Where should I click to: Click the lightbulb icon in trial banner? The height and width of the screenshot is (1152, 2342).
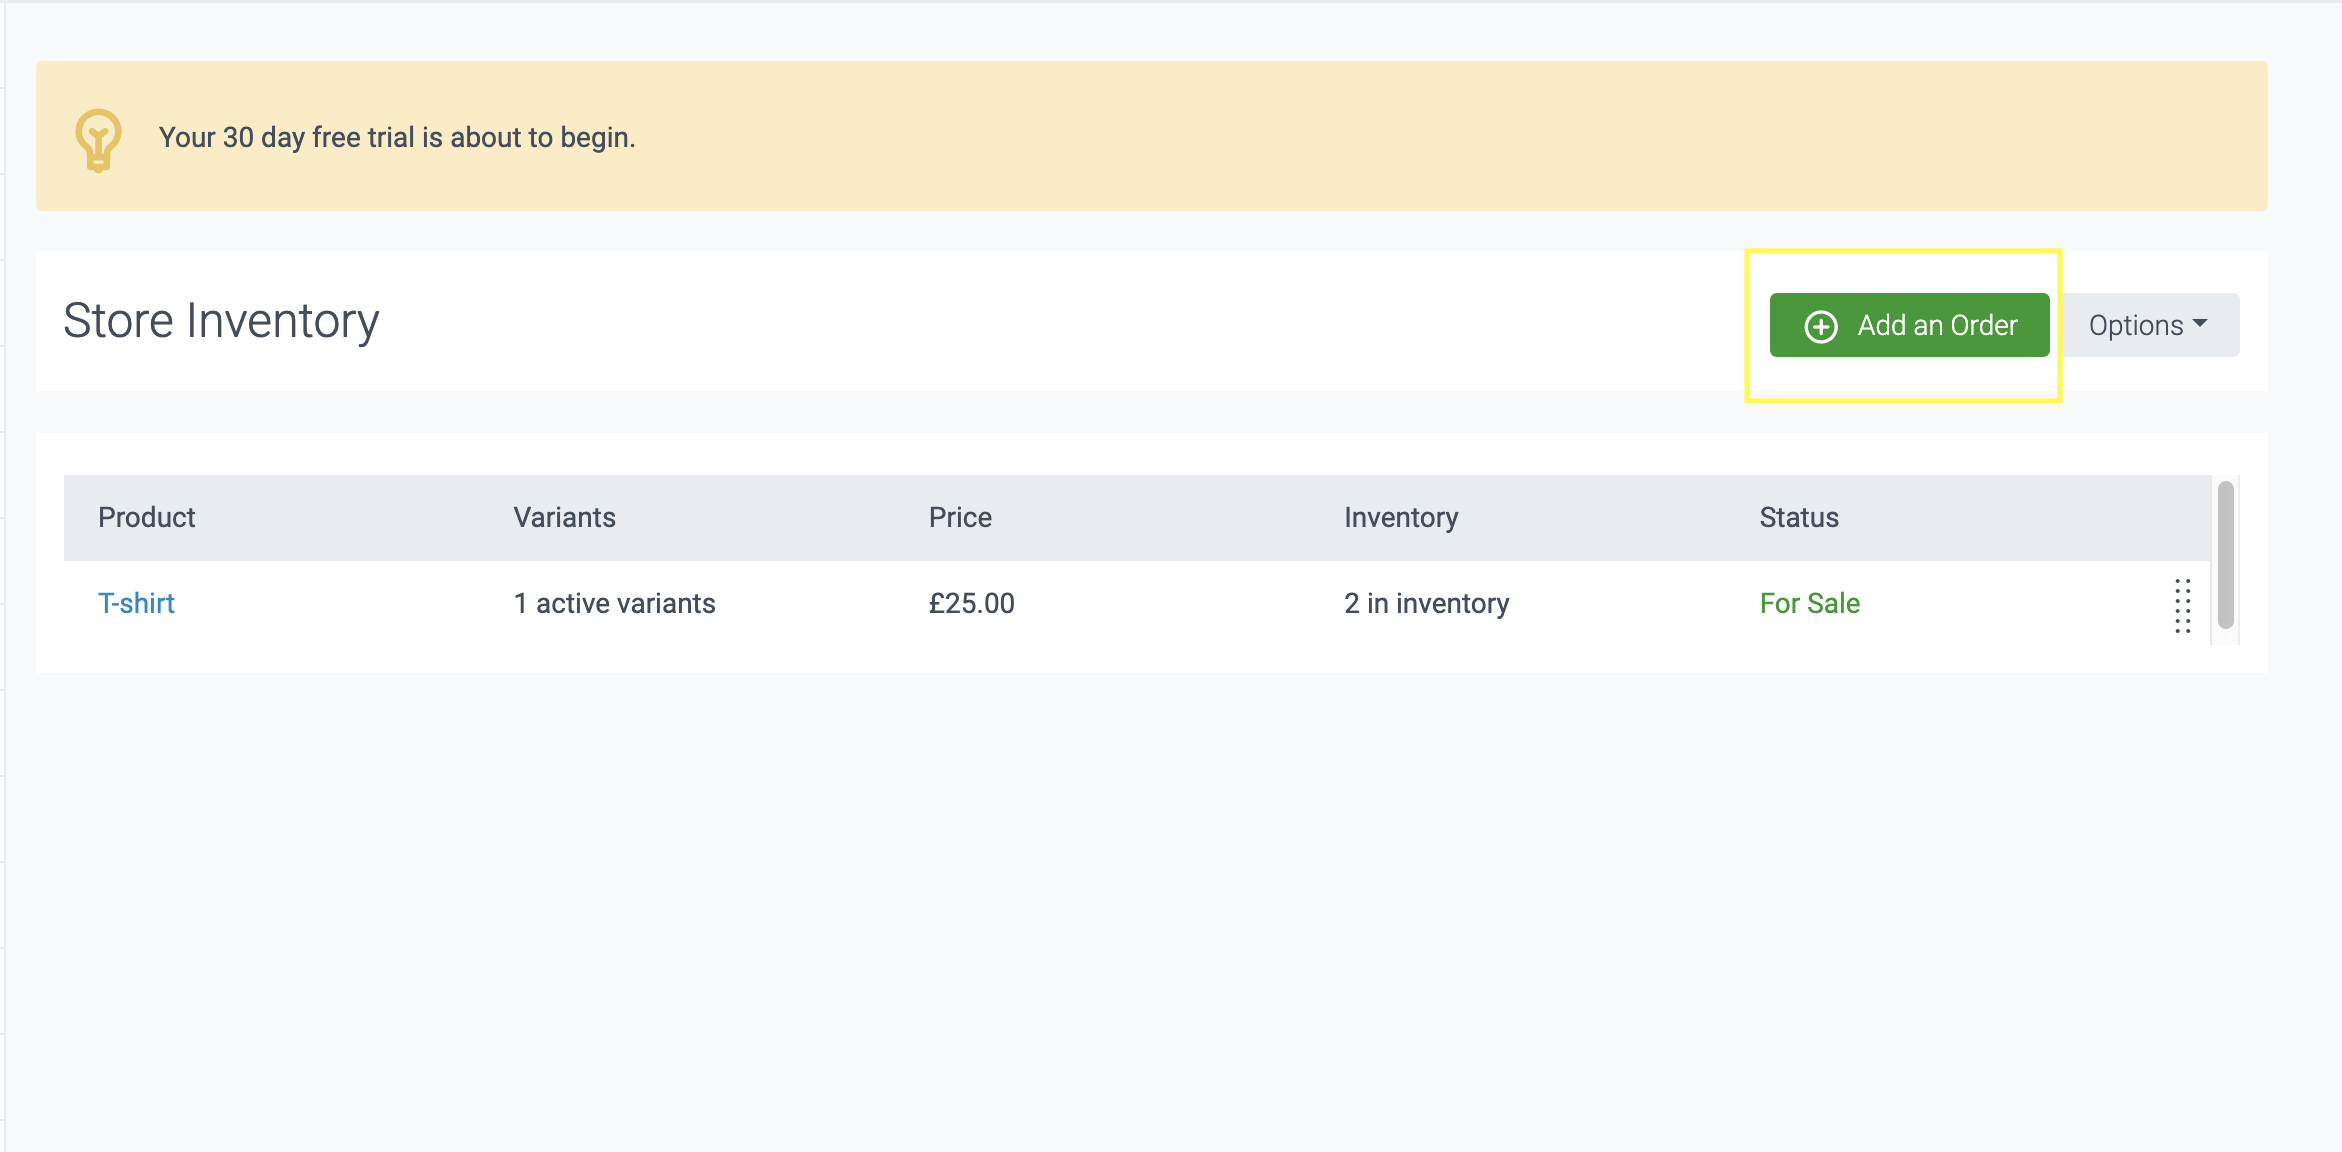tap(98, 140)
